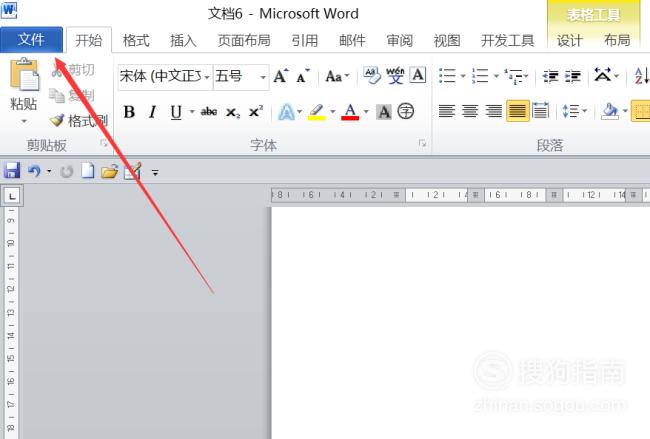Click bullets list icon
This screenshot has width=650, height=439.
tap(447, 76)
